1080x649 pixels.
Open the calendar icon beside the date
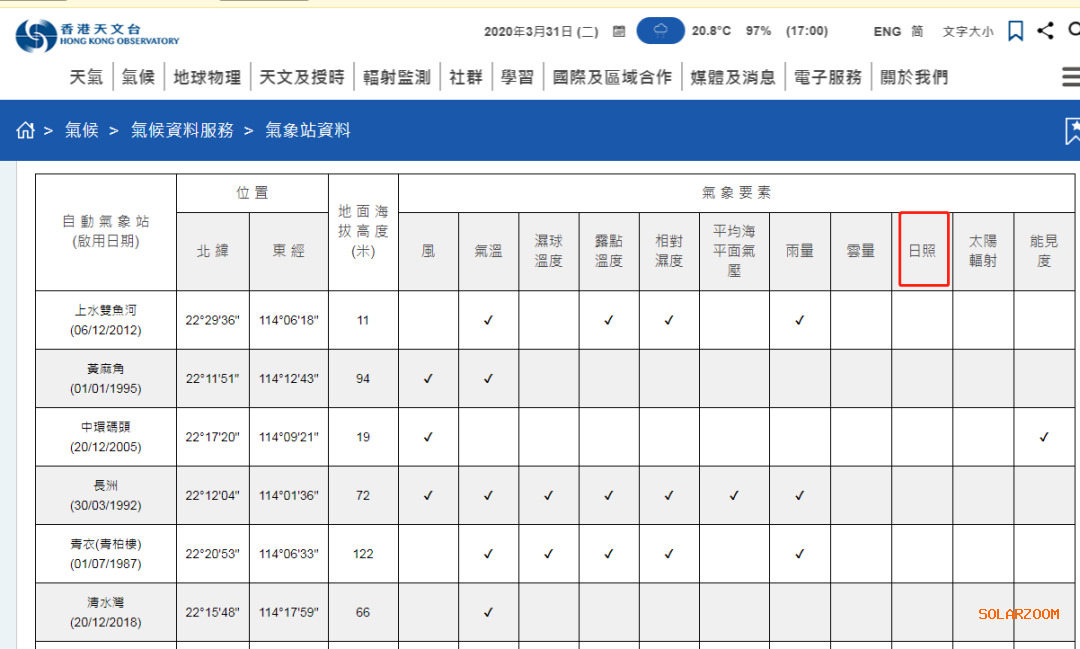(619, 31)
